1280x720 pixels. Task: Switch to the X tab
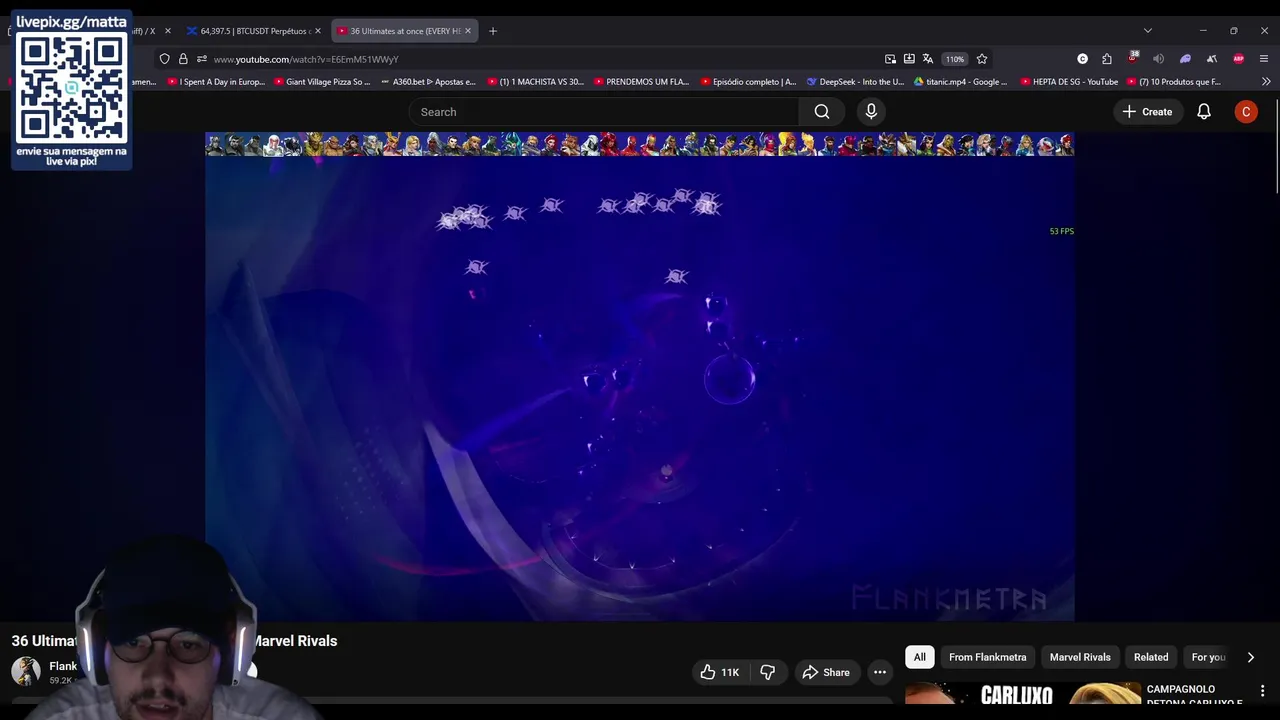tap(148, 31)
